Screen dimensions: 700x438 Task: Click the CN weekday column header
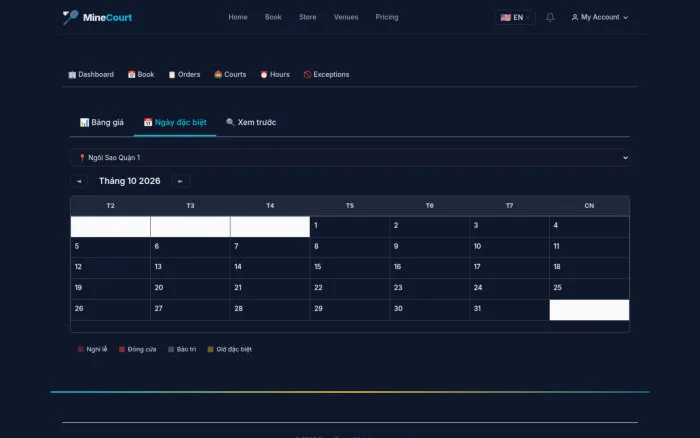(589, 206)
